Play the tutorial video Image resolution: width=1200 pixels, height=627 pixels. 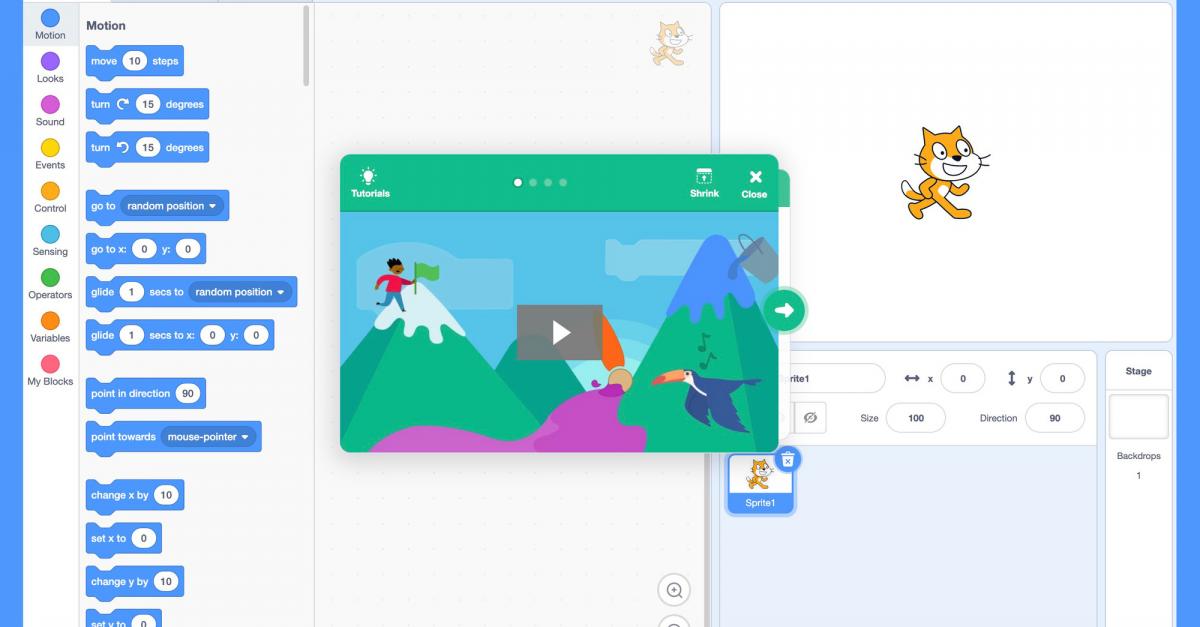point(560,332)
